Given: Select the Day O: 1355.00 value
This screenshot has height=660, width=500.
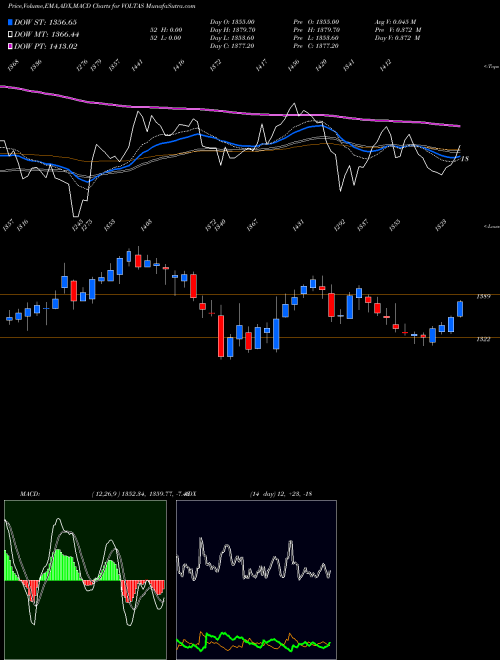Looking at the screenshot, I should [233, 22].
